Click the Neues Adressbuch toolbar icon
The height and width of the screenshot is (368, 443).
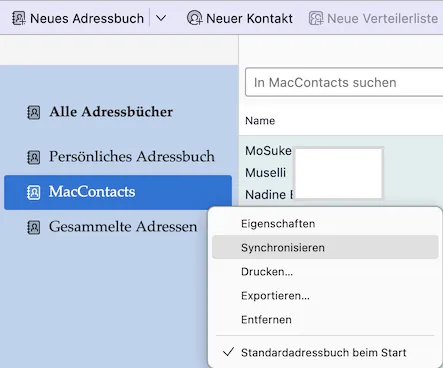(19, 18)
